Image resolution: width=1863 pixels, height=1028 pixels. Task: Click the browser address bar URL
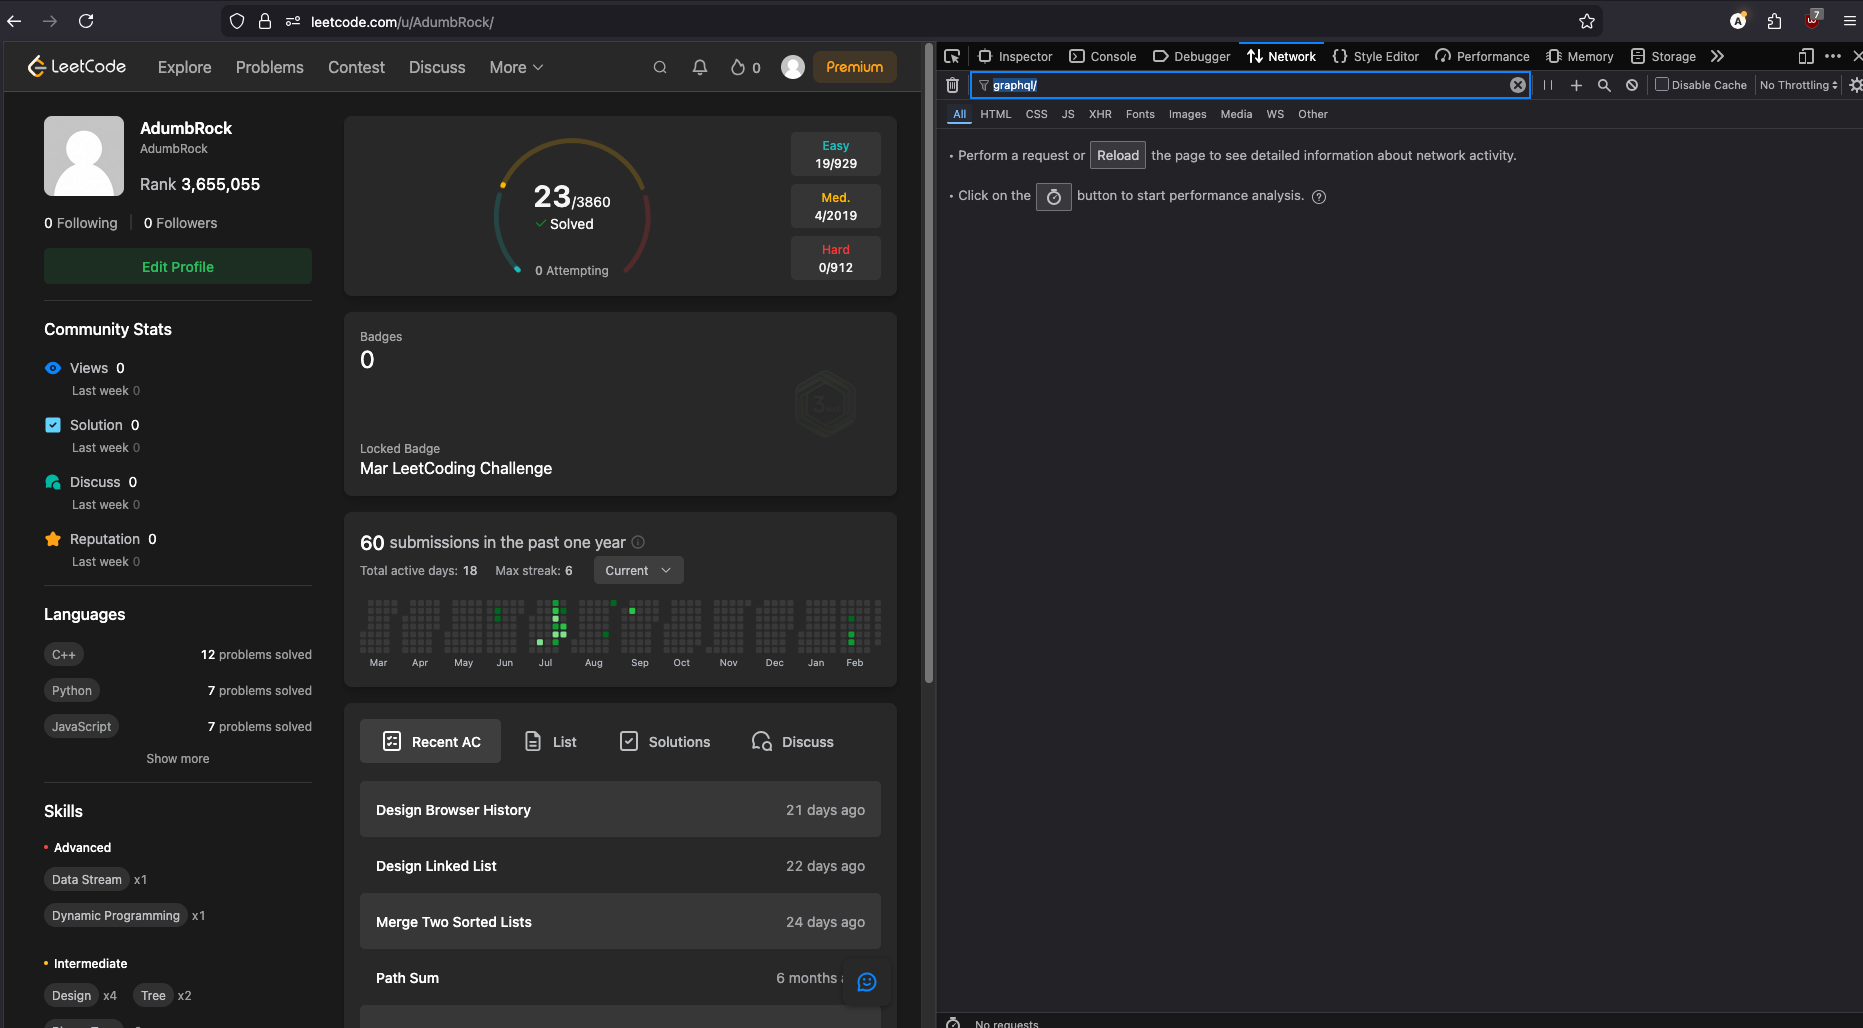(x=402, y=21)
